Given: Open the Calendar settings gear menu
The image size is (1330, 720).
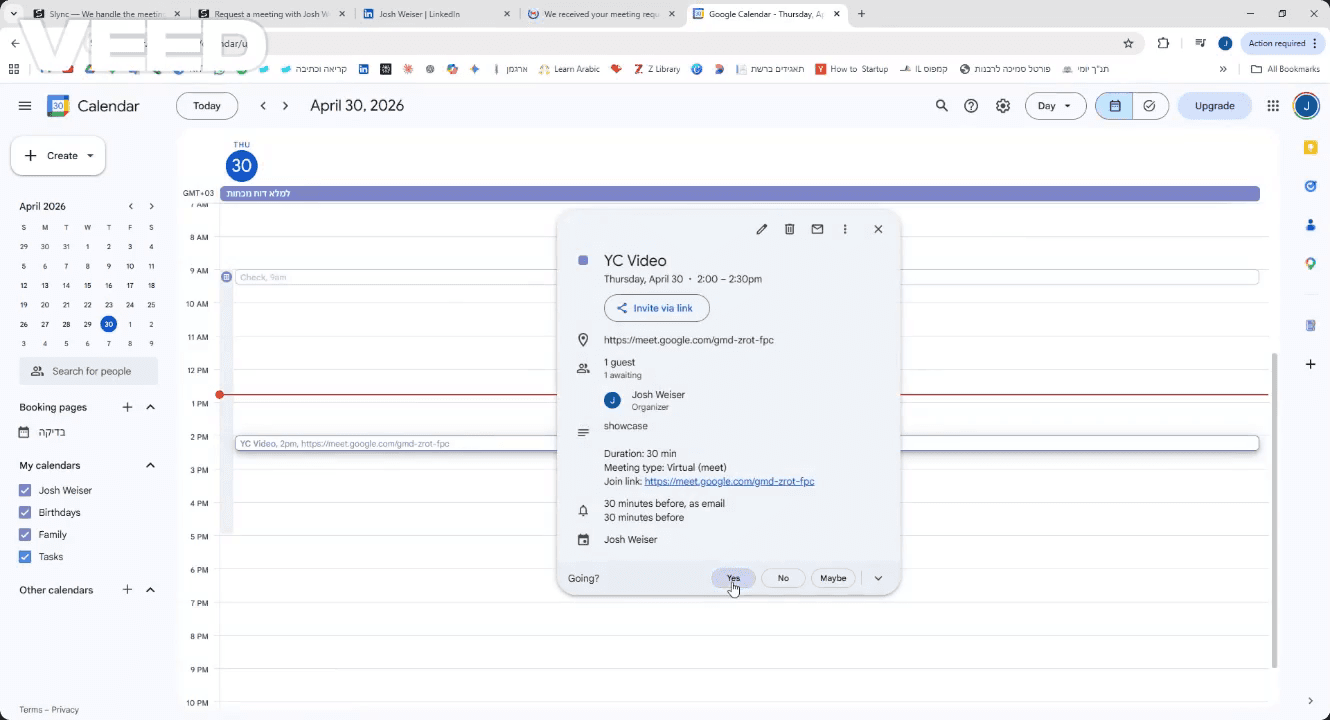Looking at the screenshot, I should tap(1003, 106).
